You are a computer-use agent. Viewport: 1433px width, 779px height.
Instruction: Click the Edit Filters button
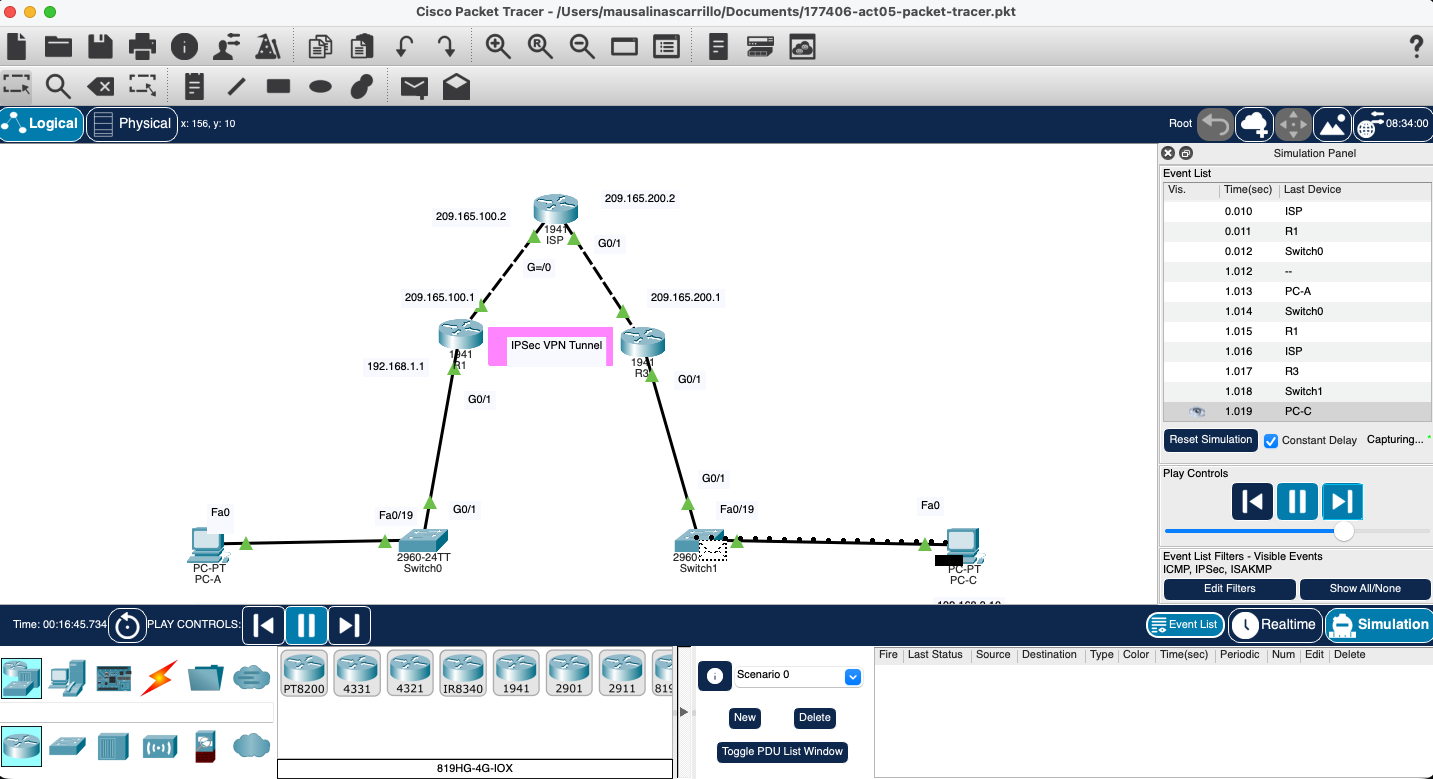(x=1229, y=589)
